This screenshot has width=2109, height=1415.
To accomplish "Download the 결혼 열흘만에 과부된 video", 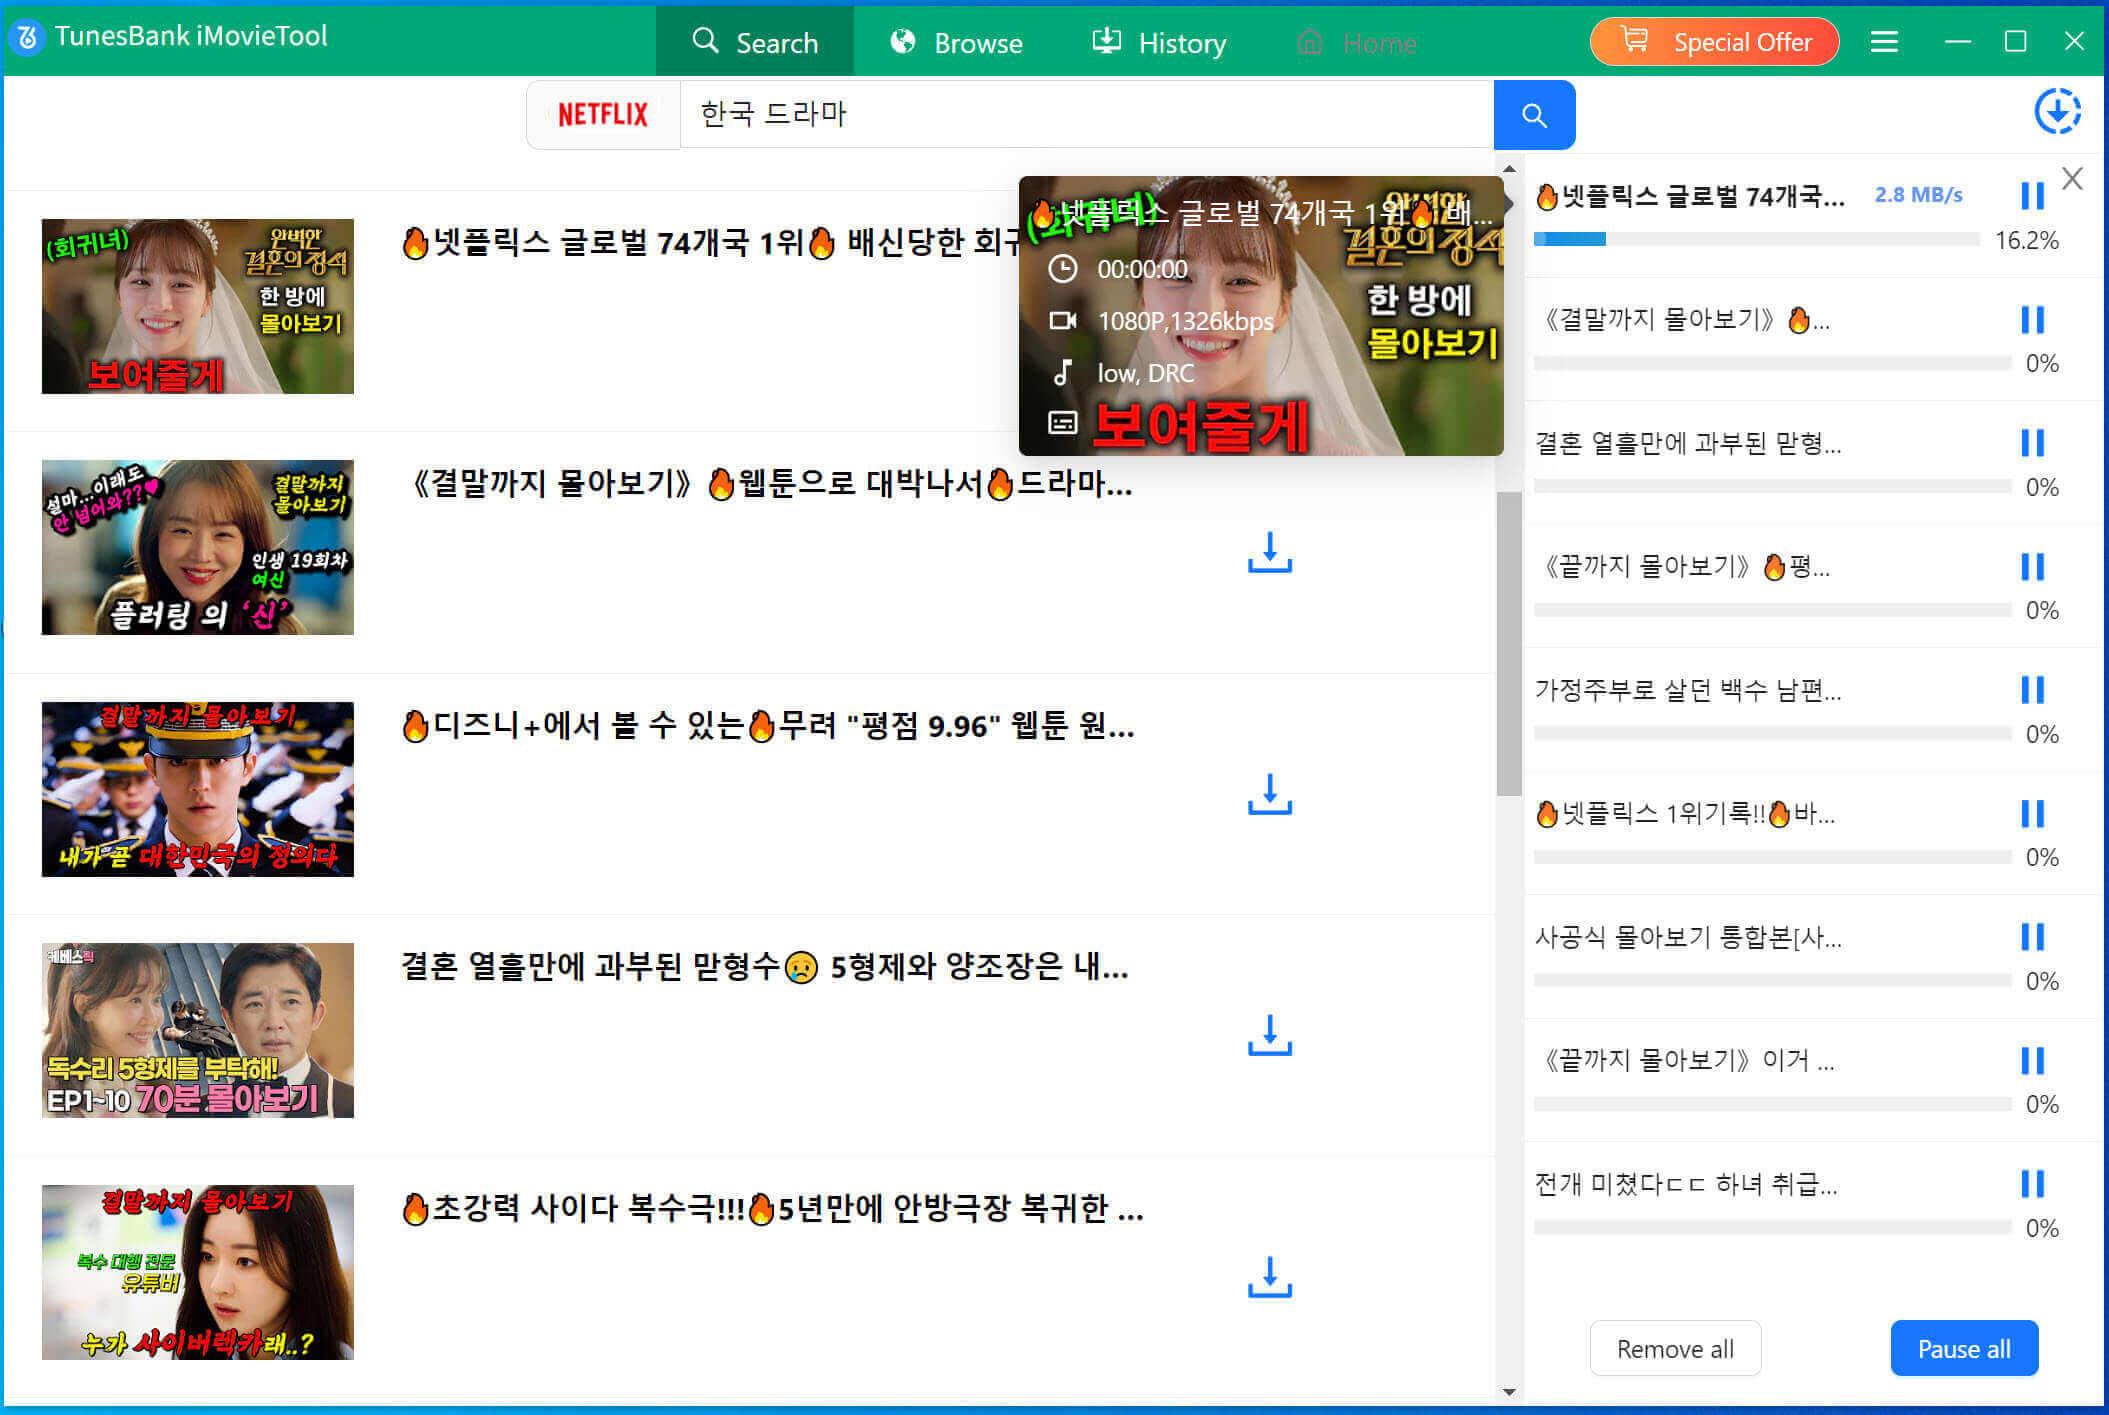I will click(1269, 1036).
